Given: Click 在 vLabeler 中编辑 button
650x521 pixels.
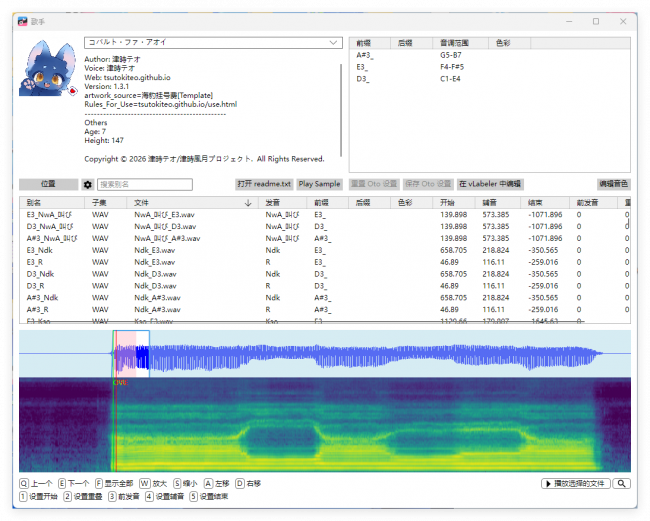Looking at the screenshot, I should pos(490,184).
